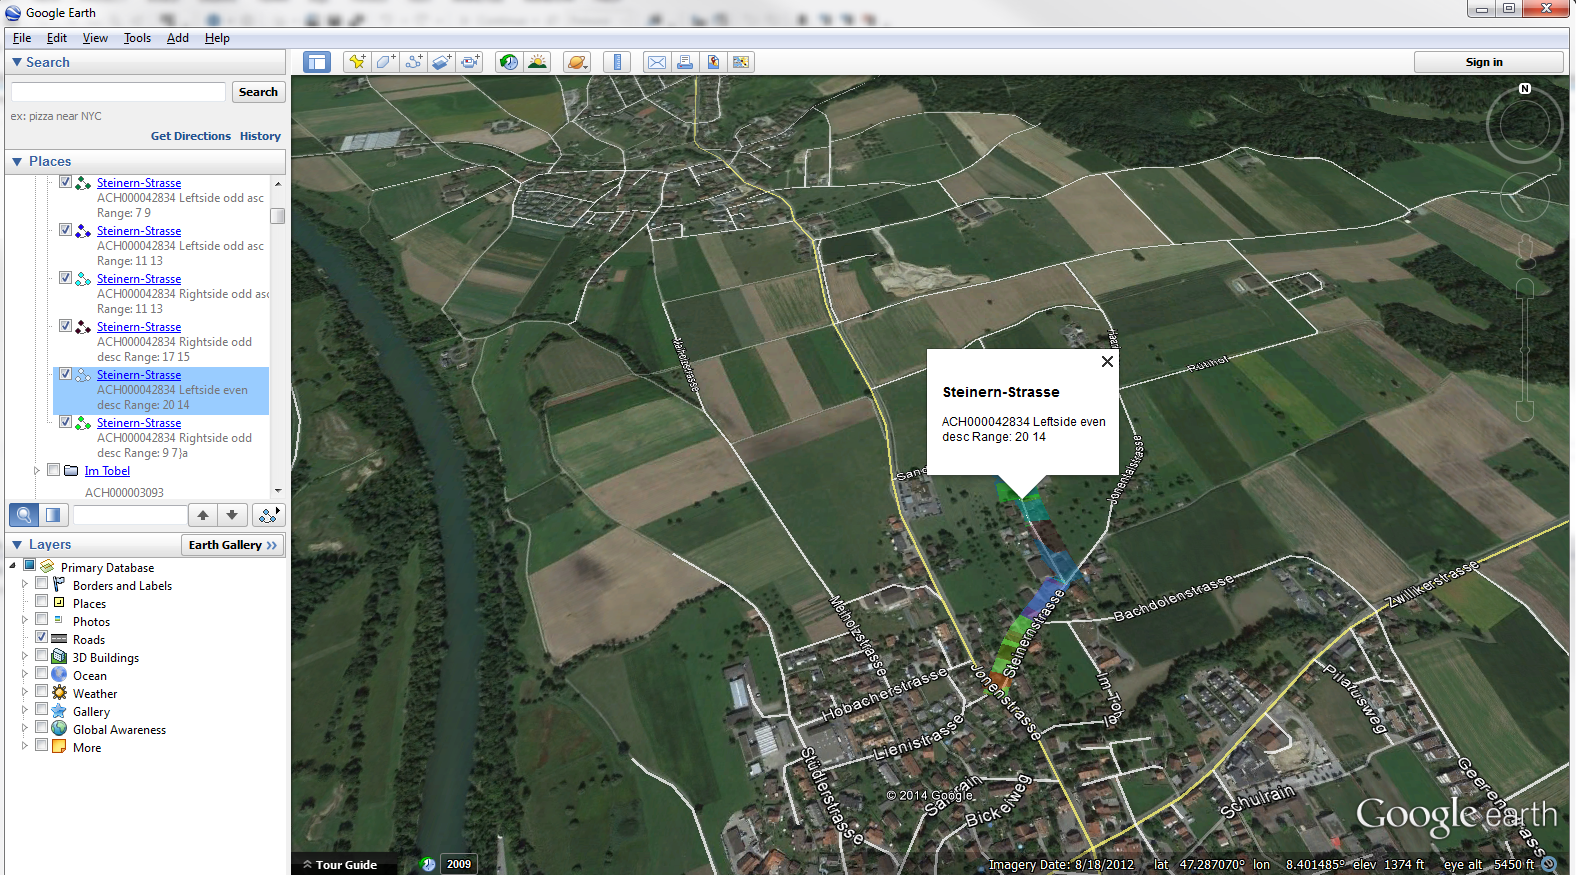Add a path using the toolbar icon
Viewport: 1576px width, 880px height.
(x=413, y=62)
